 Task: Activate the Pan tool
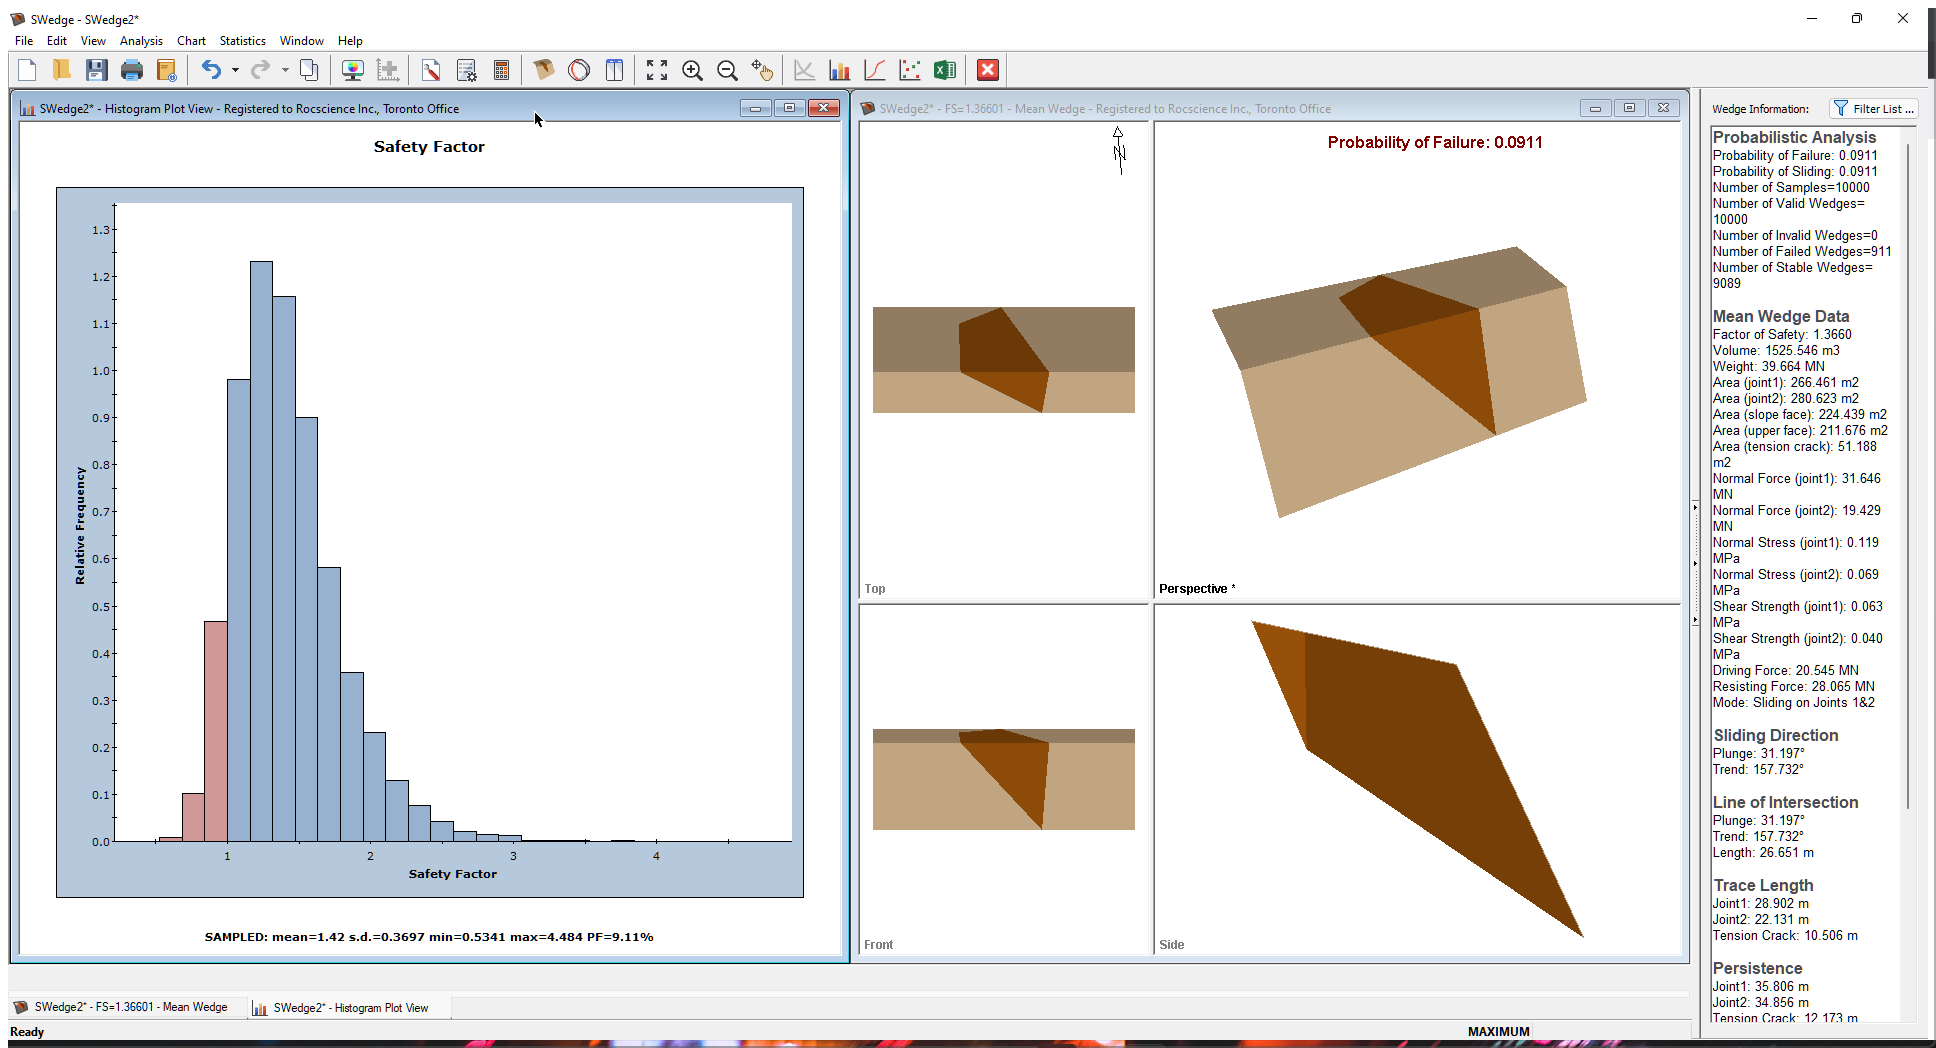click(x=764, y=70)
